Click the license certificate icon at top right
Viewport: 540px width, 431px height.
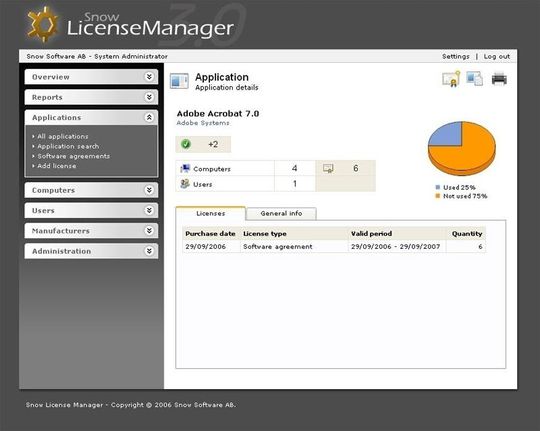pos(451,79)
